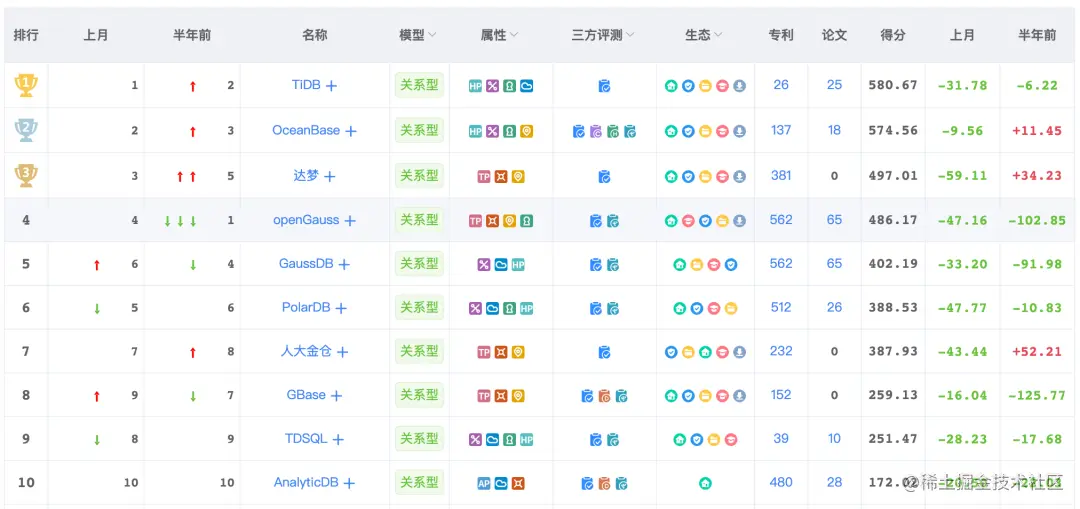This screenshot has width=1080, height=509.
Task: Click the teal HP attribute icon in TiDB row
Action: point(475,86)
